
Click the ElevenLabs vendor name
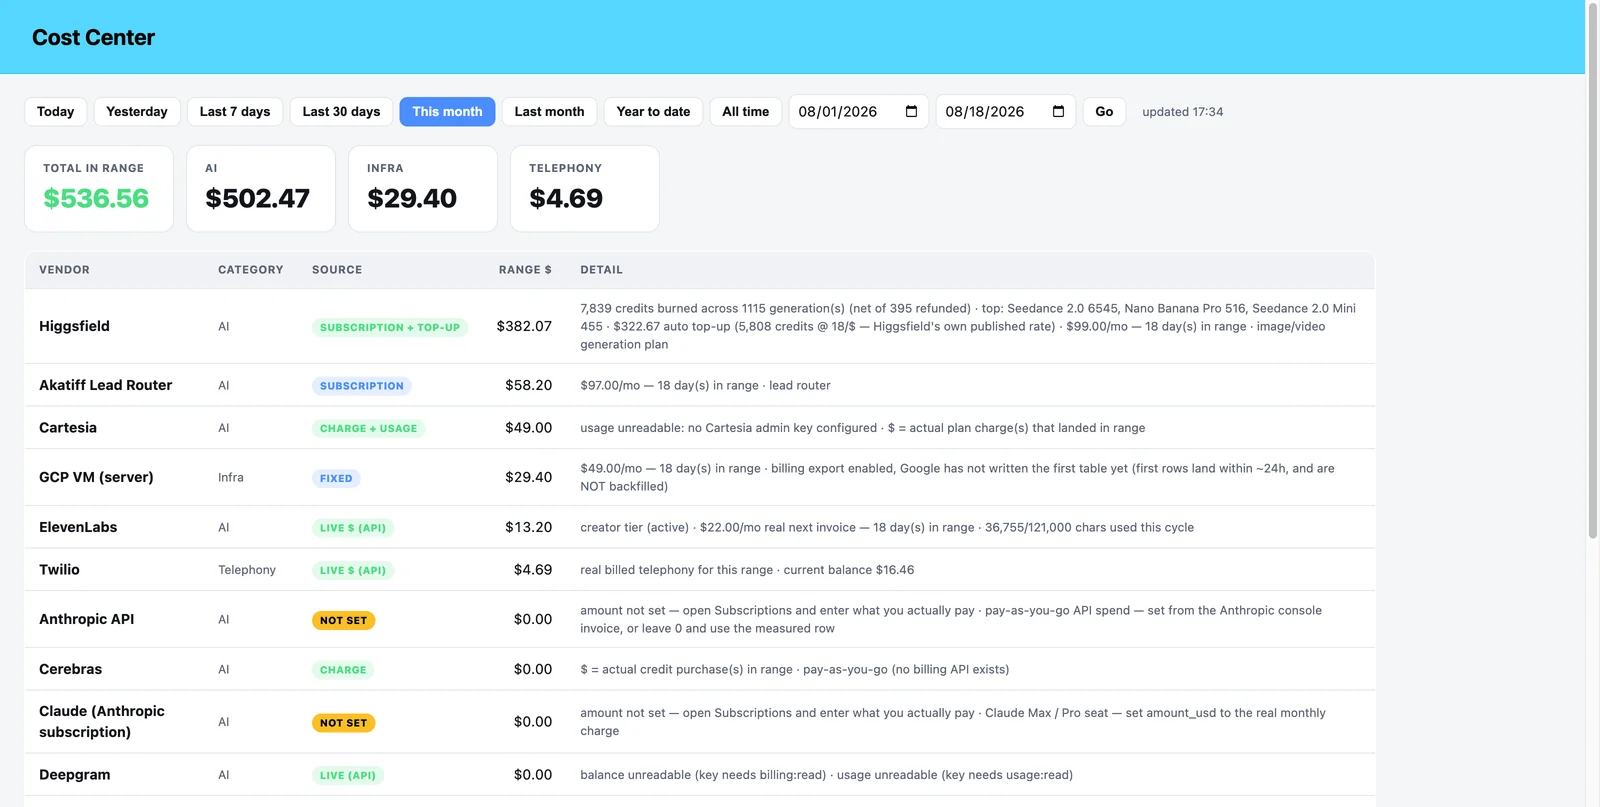pos(78,527)
